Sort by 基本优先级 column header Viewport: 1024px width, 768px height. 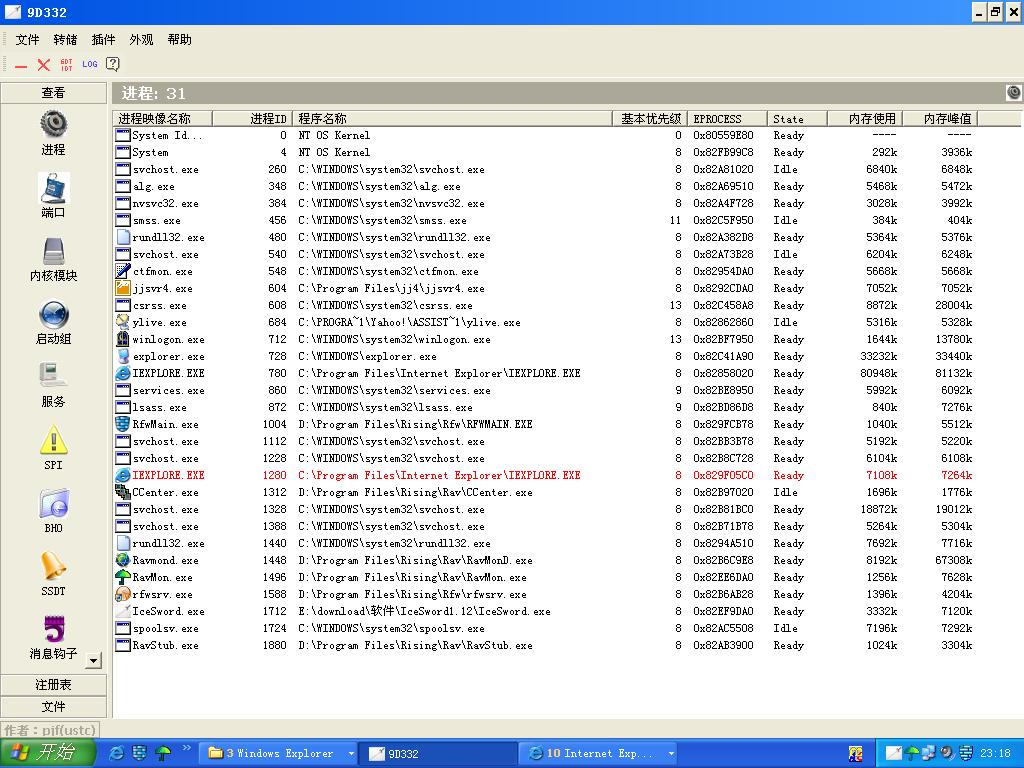(x=650, y=118)
